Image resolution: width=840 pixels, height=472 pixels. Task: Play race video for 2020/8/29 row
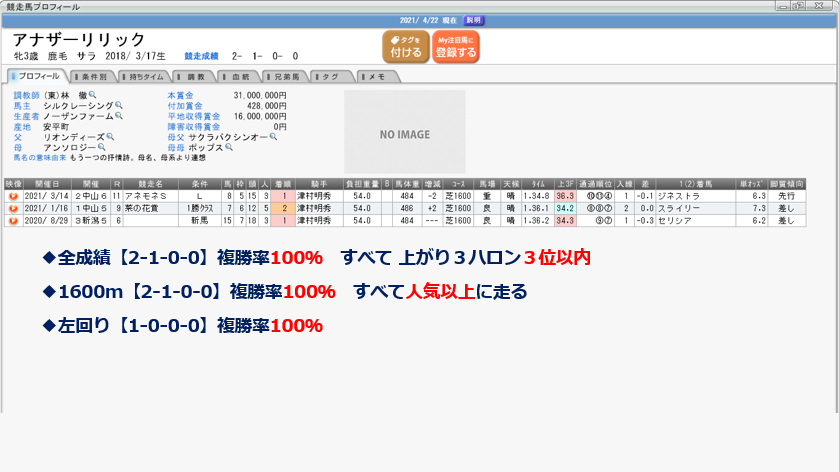pos(13,221)
